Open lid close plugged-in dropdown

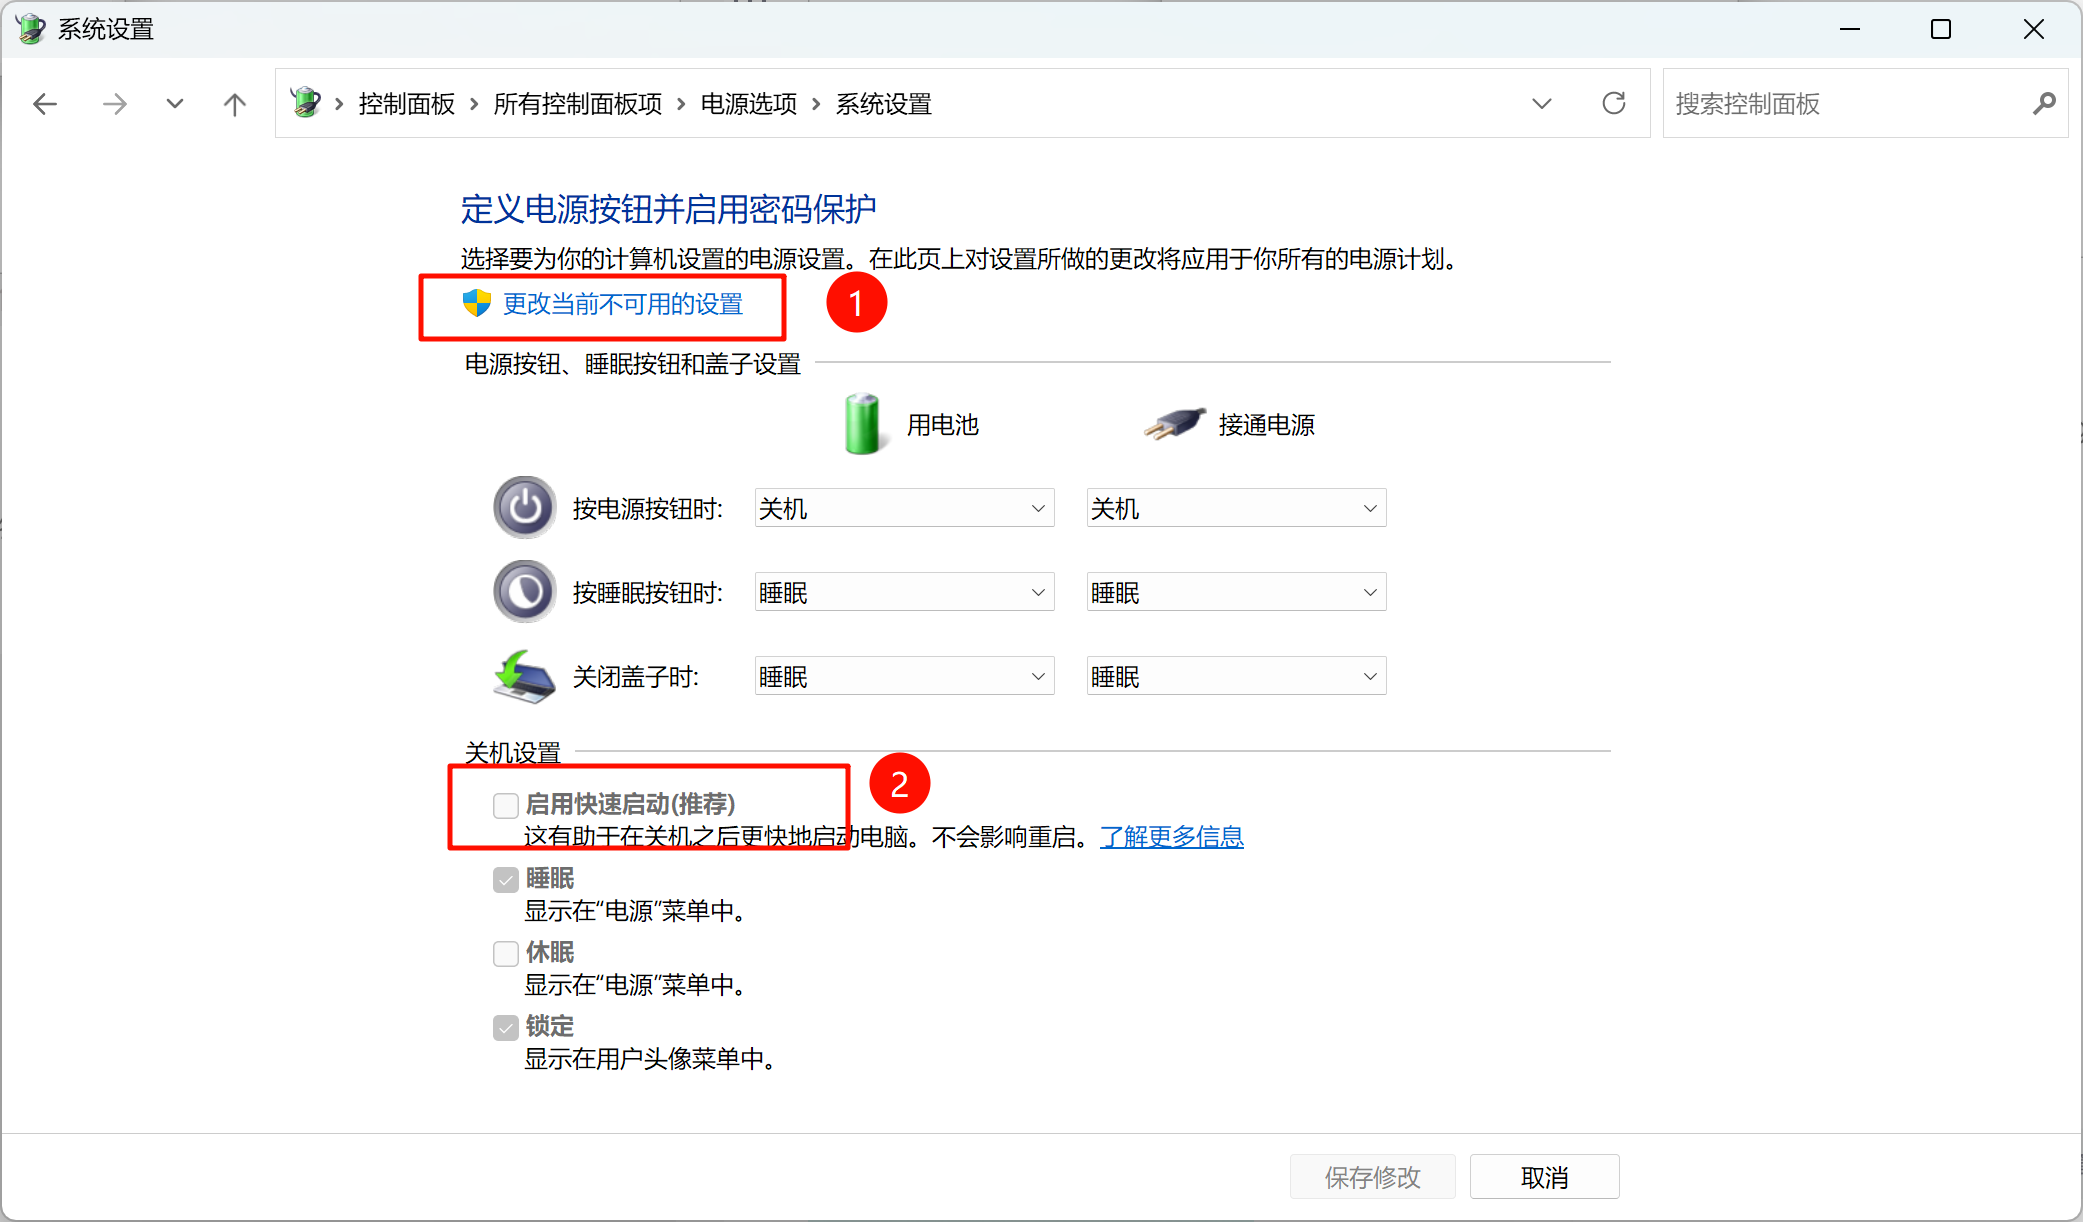tap(1236, 677)
